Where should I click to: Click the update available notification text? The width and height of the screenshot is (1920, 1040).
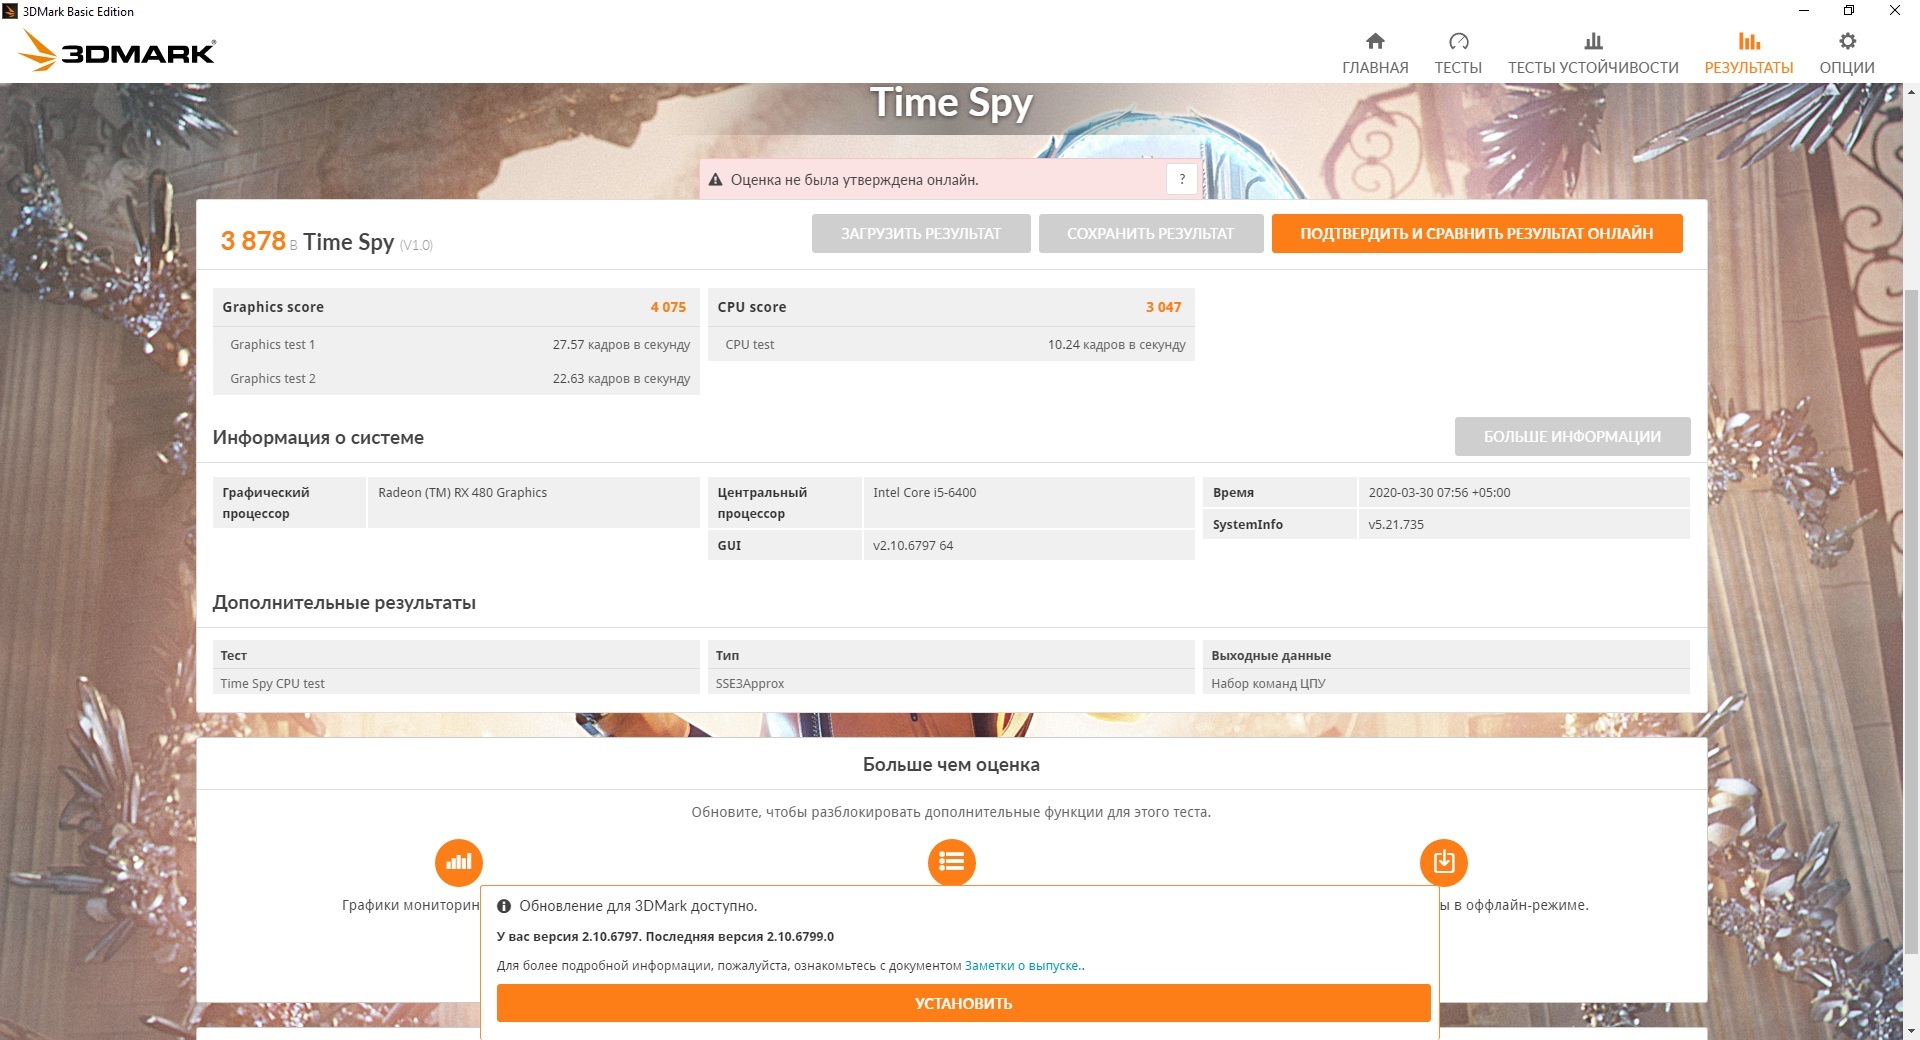pyautogui.click(x=638, y=906)
